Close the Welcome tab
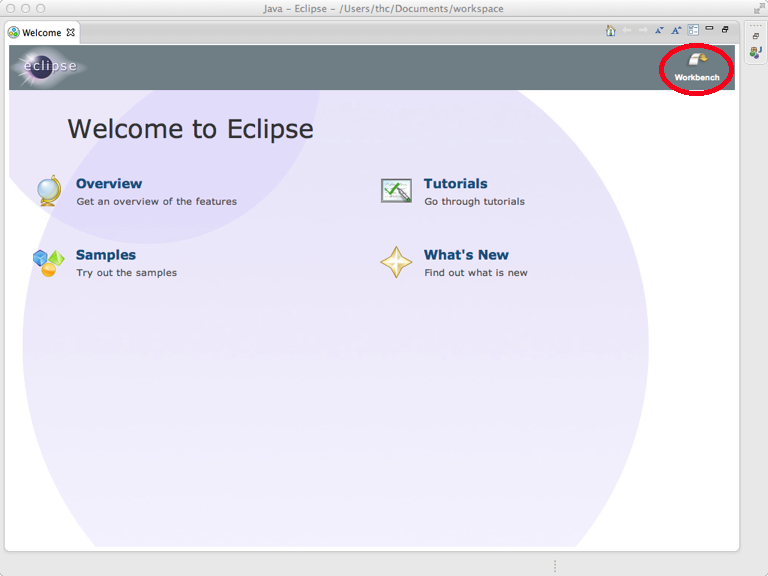Image resolution: width=768 pixels, height=576 pixels. coord(71,32)
